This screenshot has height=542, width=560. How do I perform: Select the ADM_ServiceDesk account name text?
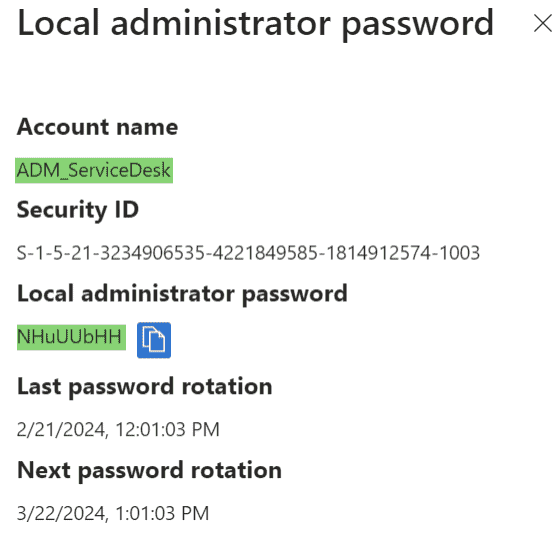pos(94,170)
